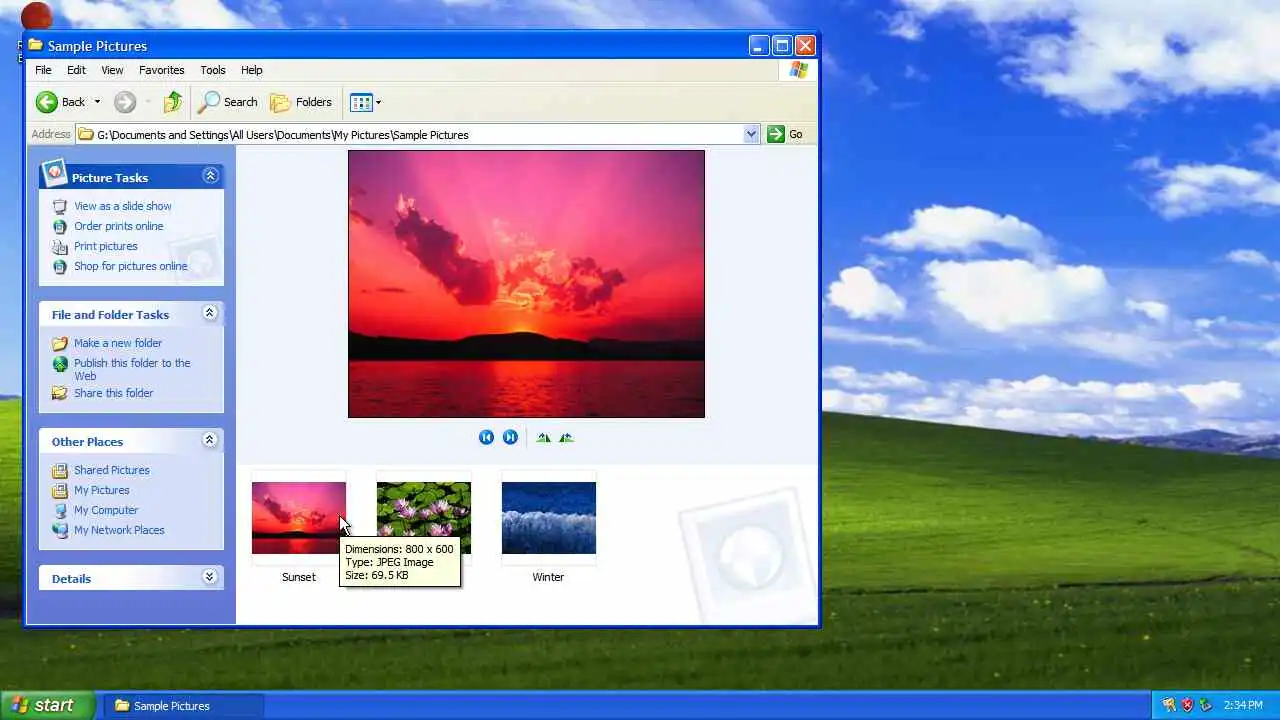Viewport: 1280px width, 720px height.
Task: Open the Views dropdown arrow
Action: (x=378, y=102)
